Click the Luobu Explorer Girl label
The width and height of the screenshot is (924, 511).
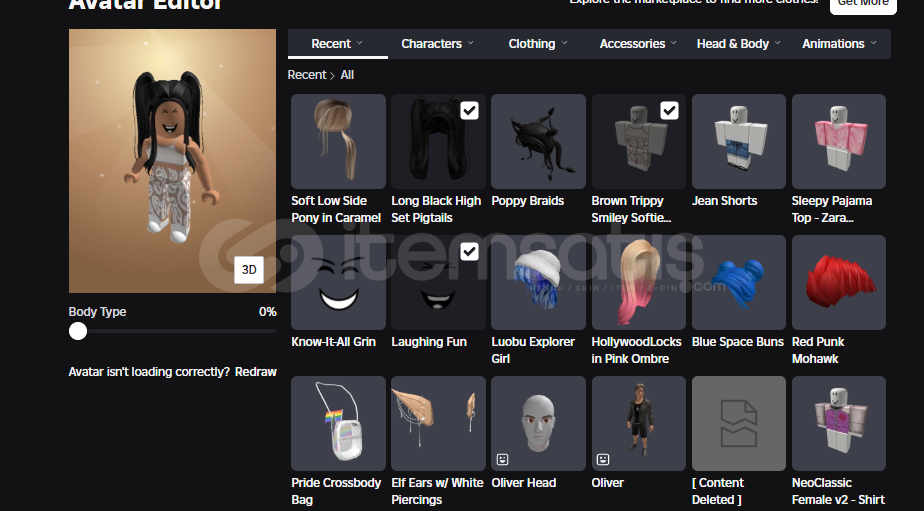coord(533,350)
